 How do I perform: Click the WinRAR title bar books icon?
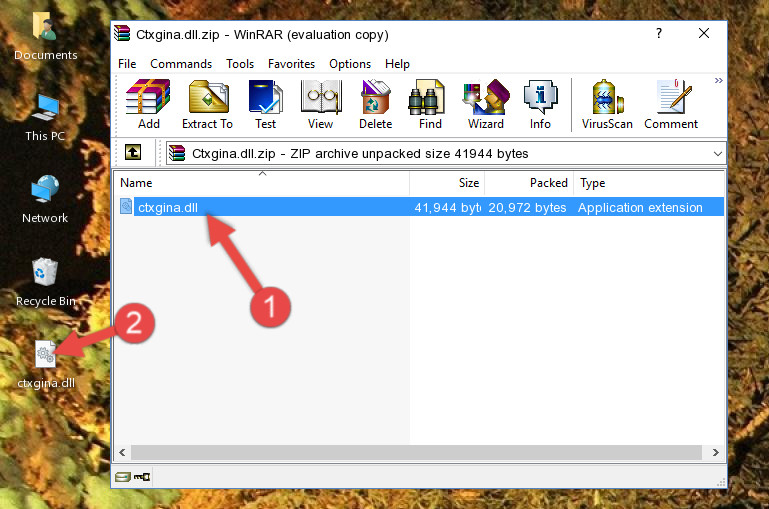(x=123, y=34)
